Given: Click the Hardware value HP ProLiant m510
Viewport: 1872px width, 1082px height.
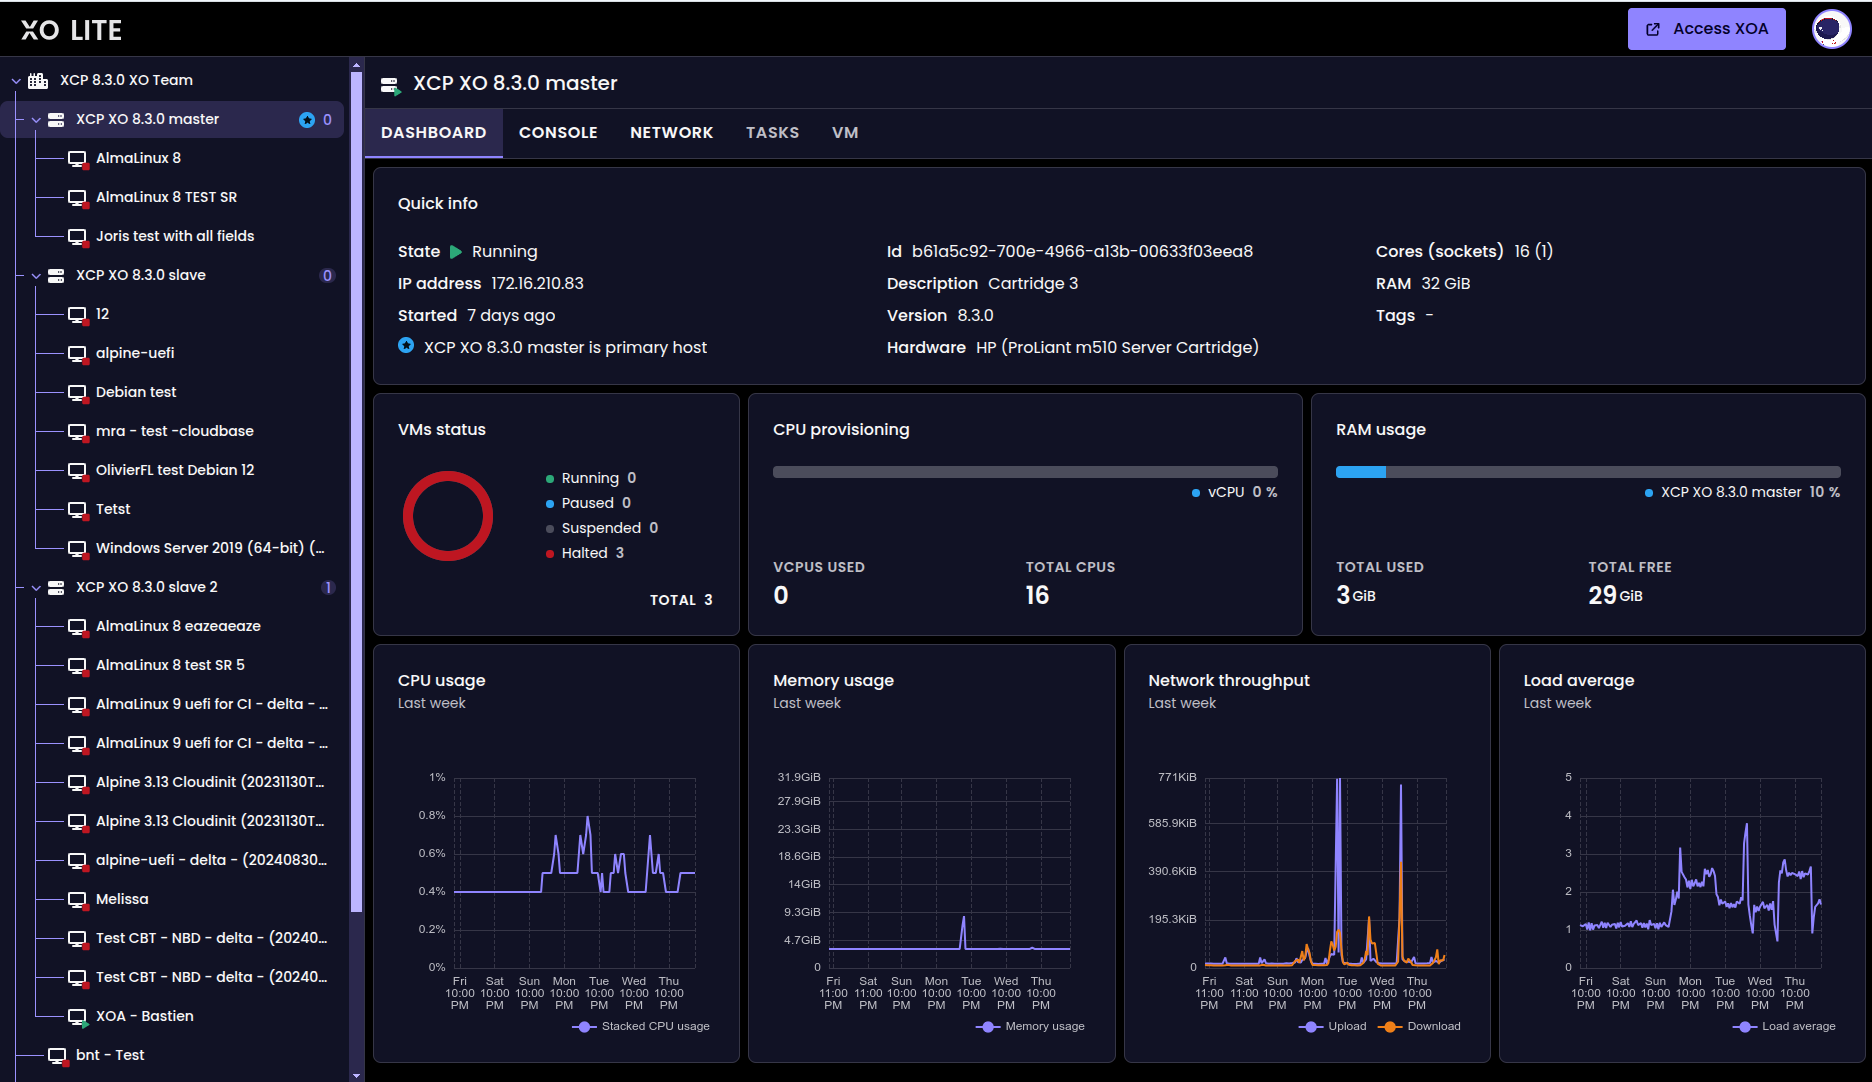Looking at the screenshot, I should click(x=1117, y=347).
